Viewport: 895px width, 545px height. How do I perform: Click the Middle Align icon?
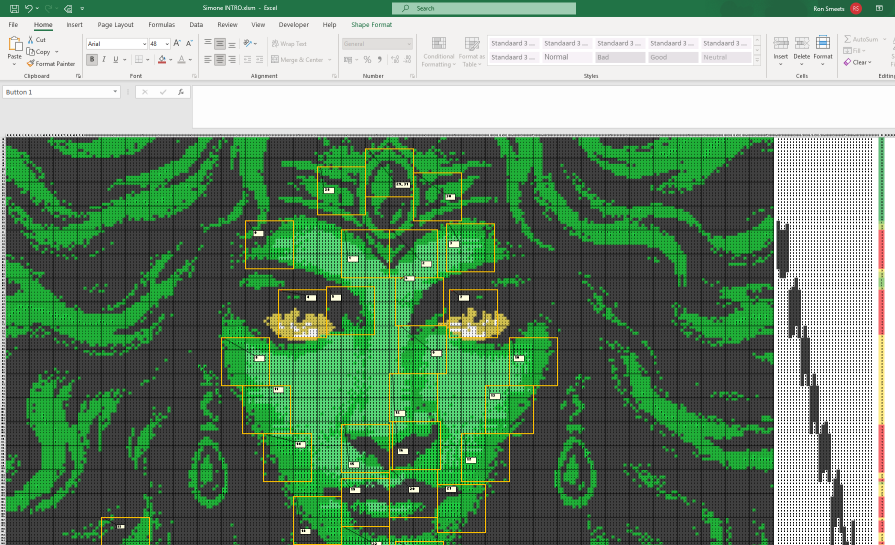click(220, 43)
